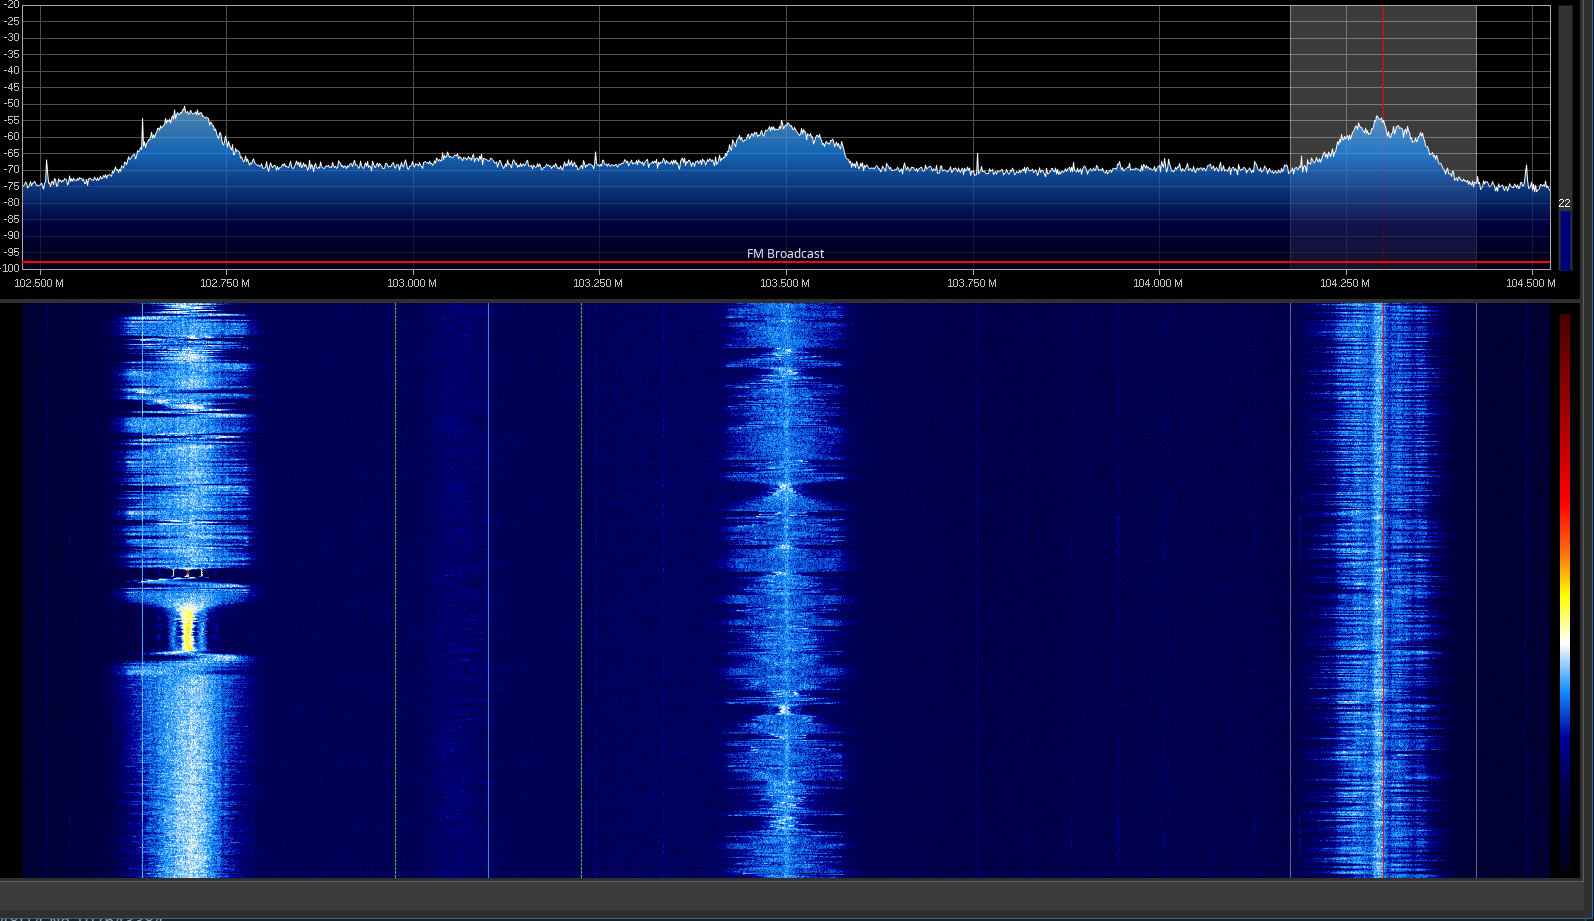Click the vertical level slider showing 22
The height and width of the screenshot is (921, 1594).
point(1565,138)
